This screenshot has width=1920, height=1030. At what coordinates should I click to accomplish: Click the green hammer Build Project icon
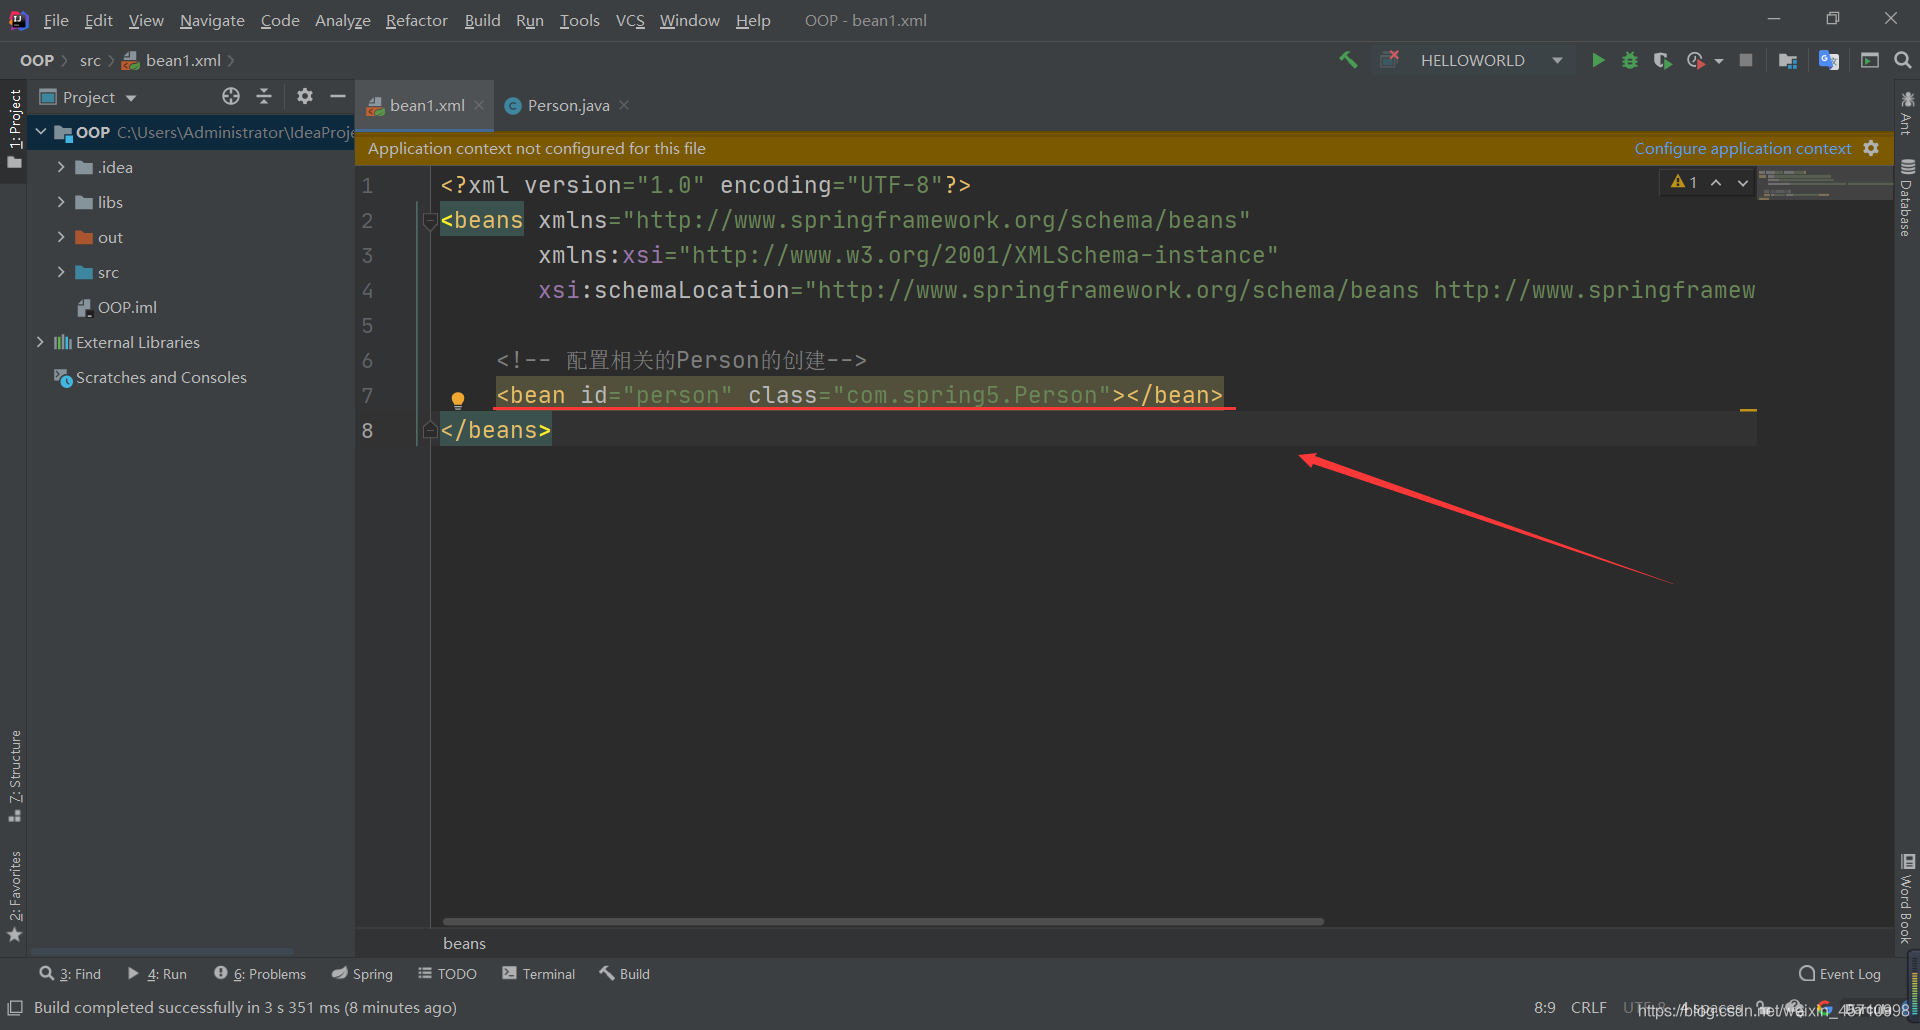(1348, 60)
